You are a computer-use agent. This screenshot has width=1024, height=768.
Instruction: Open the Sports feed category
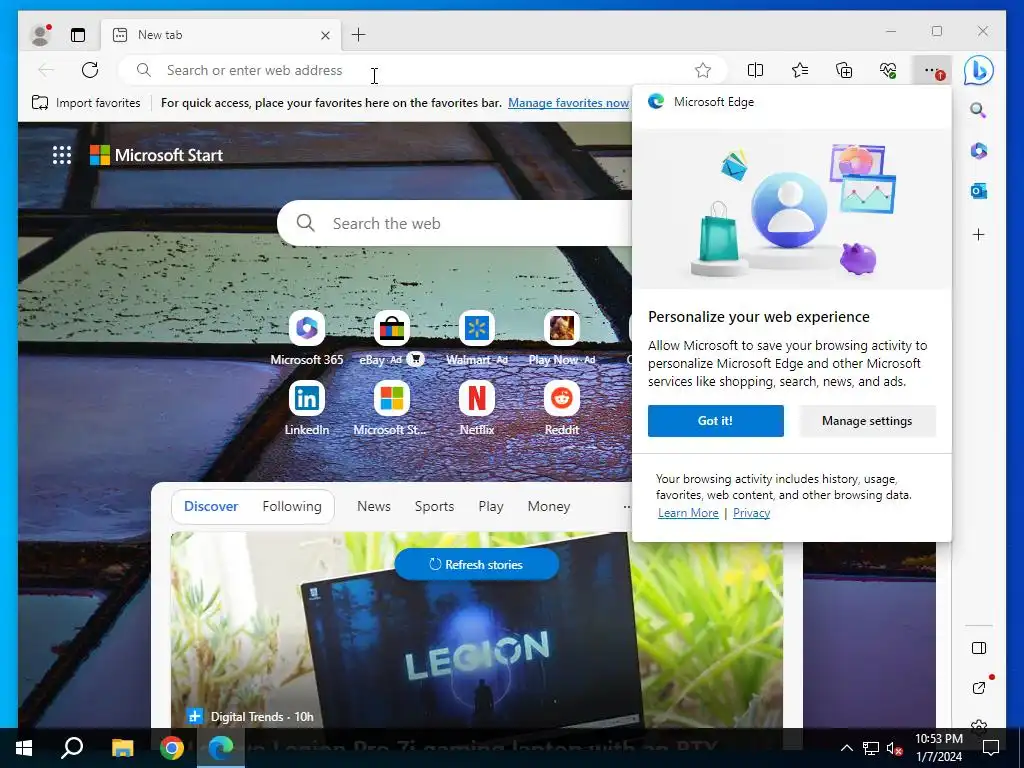[434, 506]
